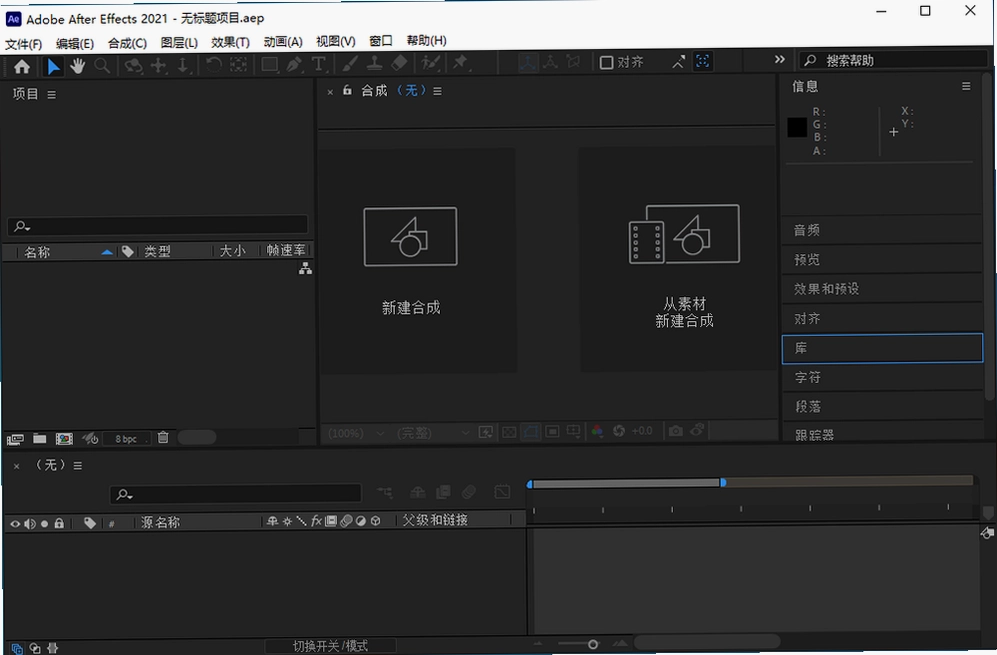Open the 合成(C) menu
Image resolution: width=997 pixels, height=655 pixels.
tap(127, 43)
